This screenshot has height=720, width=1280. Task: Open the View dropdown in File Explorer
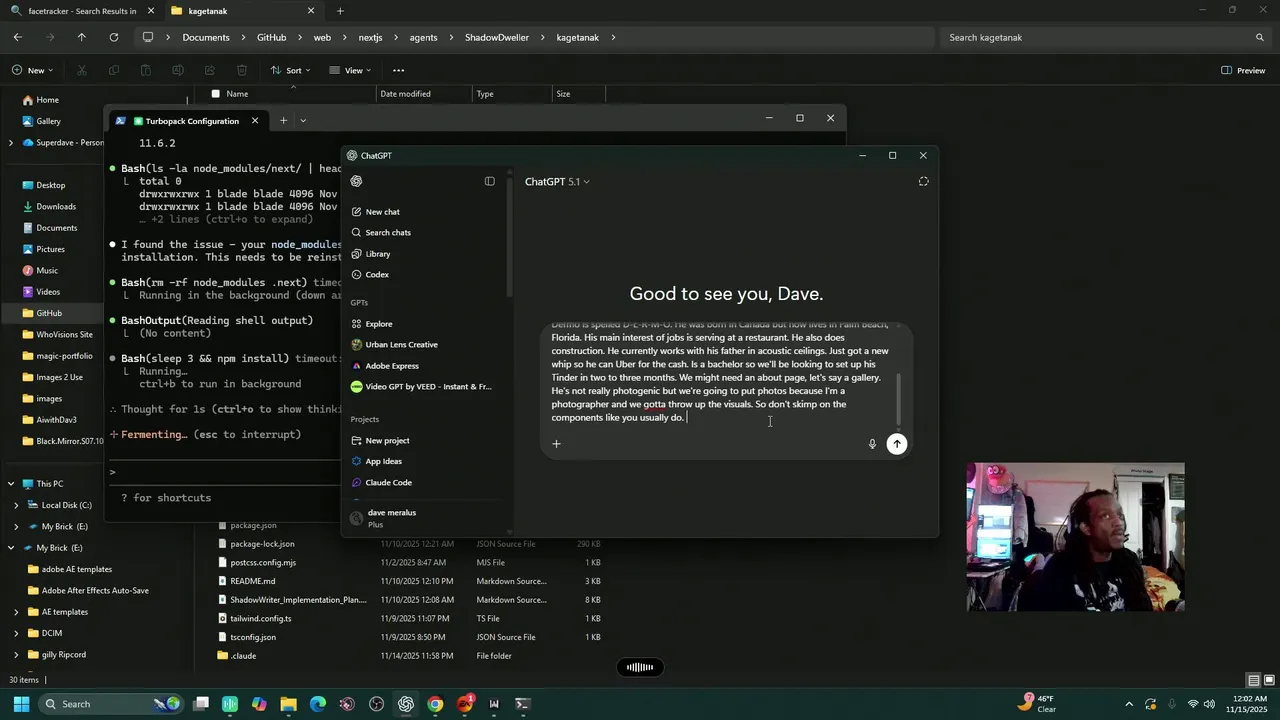click(x=350, y=71)
